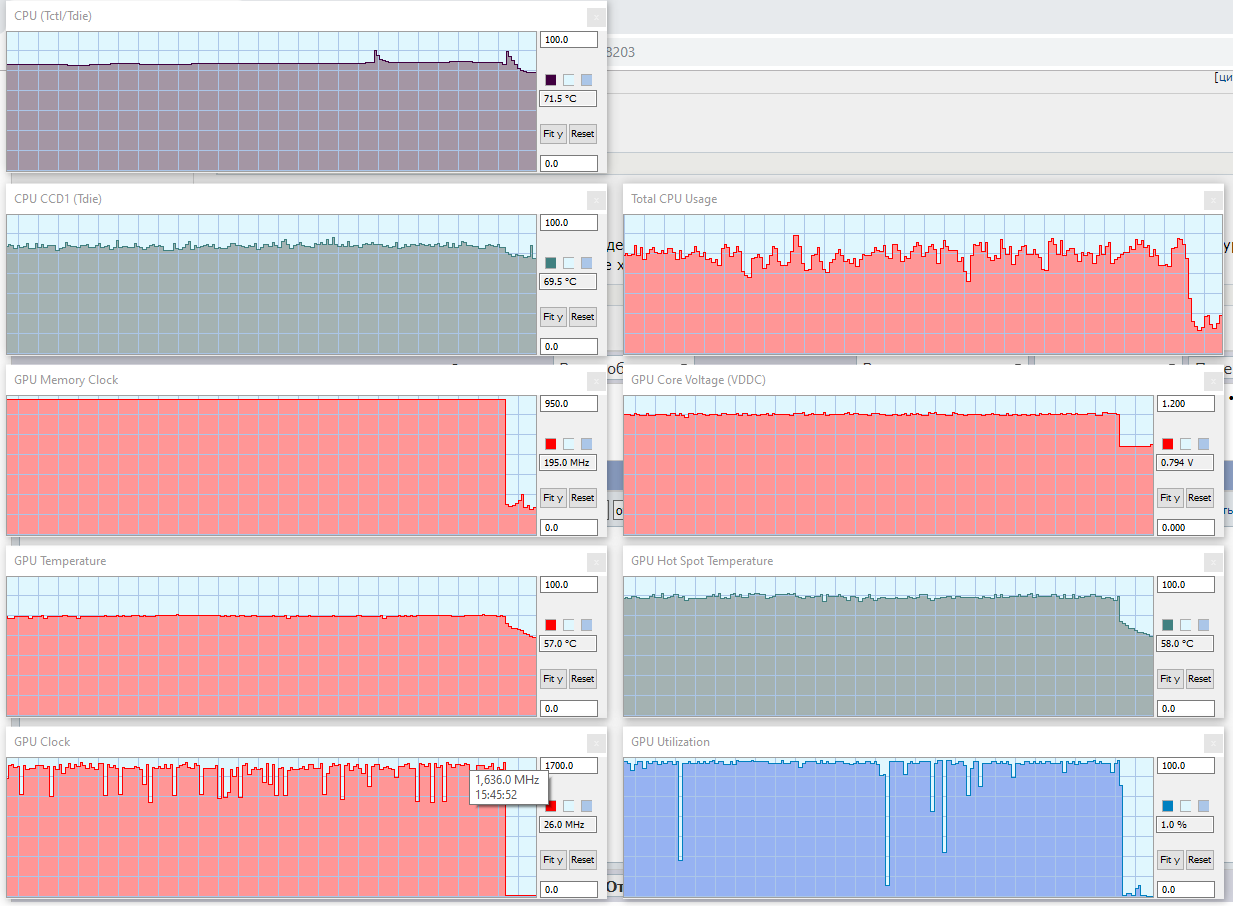This screenshot has height=906, width=1233.
Task: Click the 71.5 °C current value readout
Action: 569,99
